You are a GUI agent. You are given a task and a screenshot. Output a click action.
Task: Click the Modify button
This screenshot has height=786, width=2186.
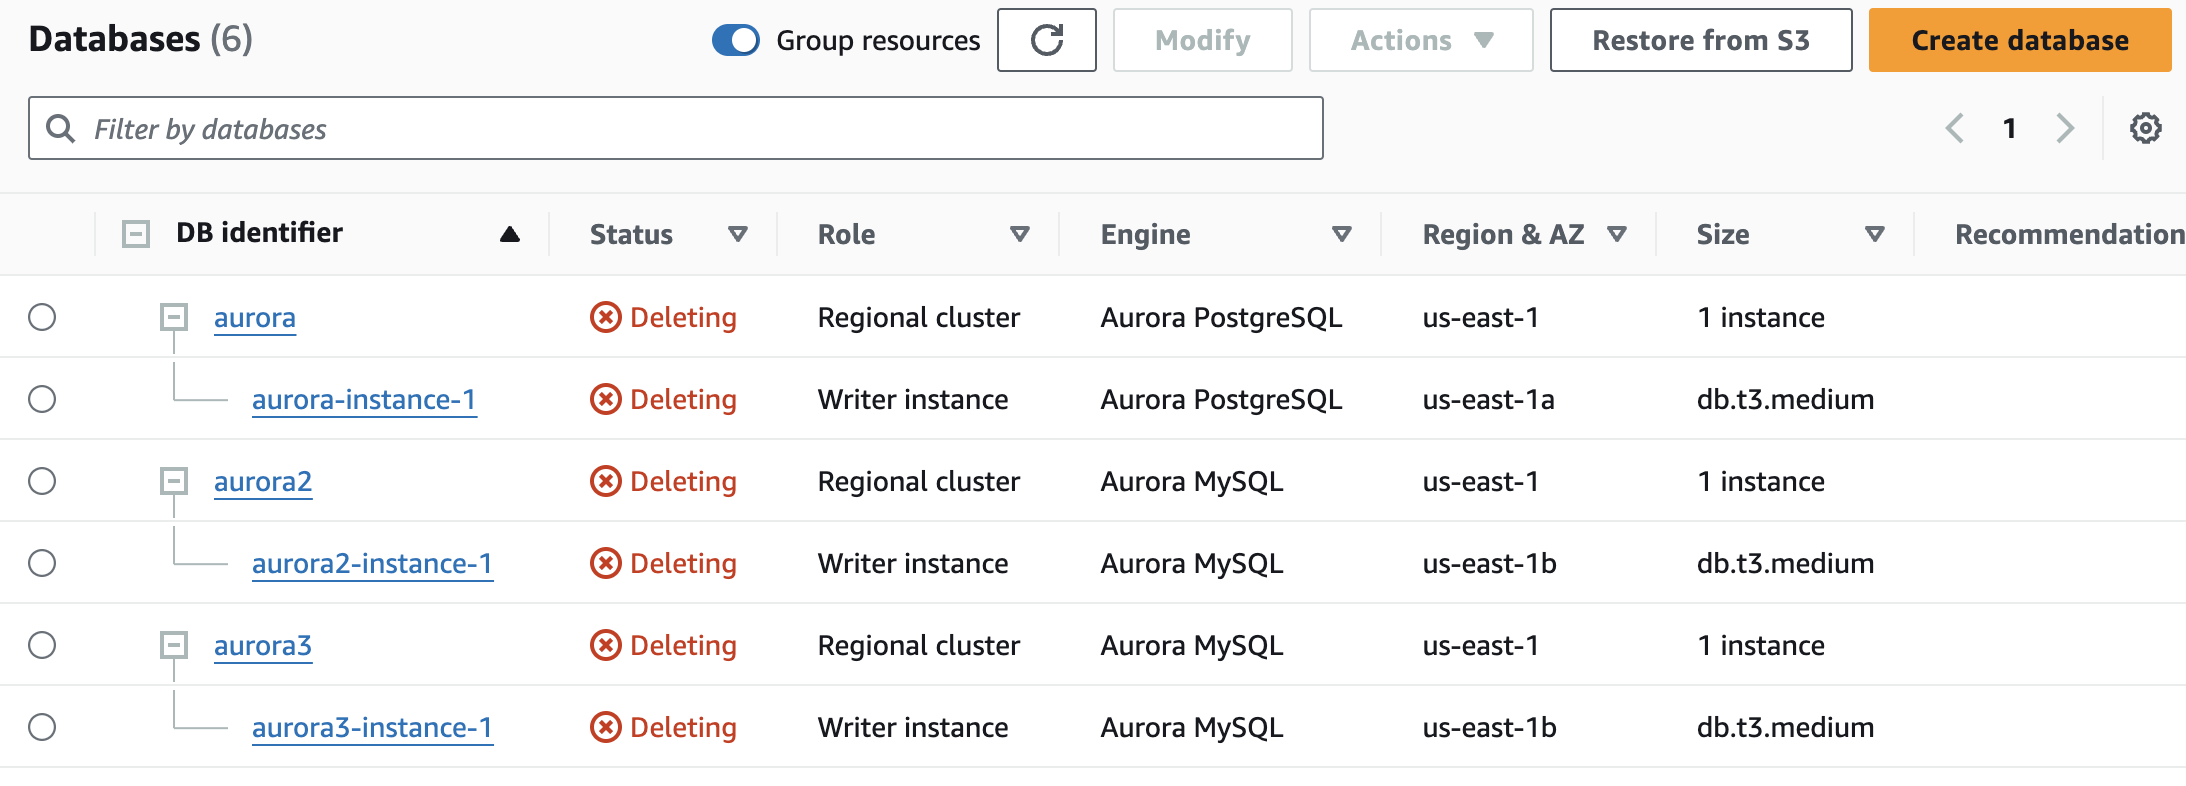pos(1203,40)
